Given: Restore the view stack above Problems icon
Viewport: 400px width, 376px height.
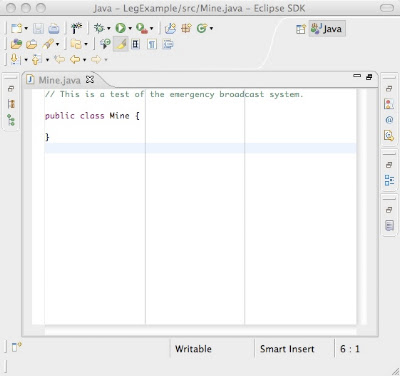Looking at the screenshot, I should click(389, 89).
